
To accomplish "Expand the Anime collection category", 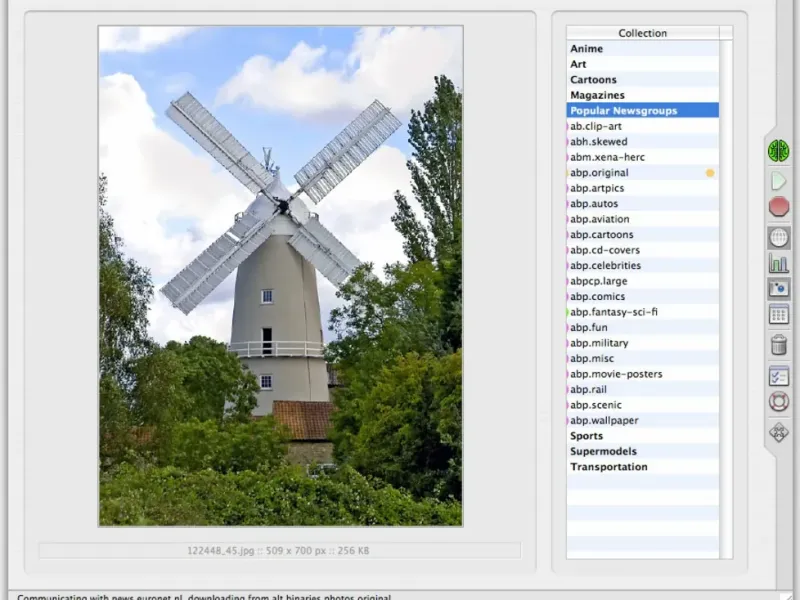I will coord(586,49).
